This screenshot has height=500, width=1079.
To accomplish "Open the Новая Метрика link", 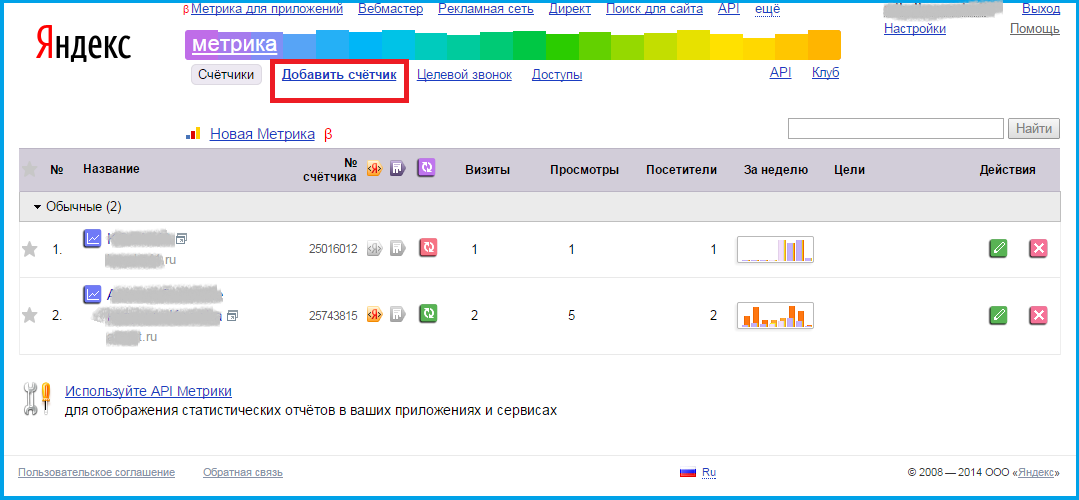I will pos(262,134).
